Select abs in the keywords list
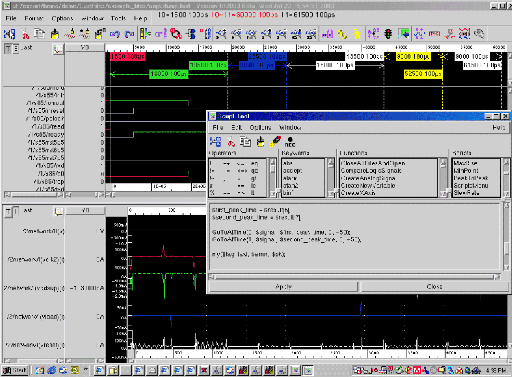This screenshot has width=512, height=377. (x=287, y=163)
